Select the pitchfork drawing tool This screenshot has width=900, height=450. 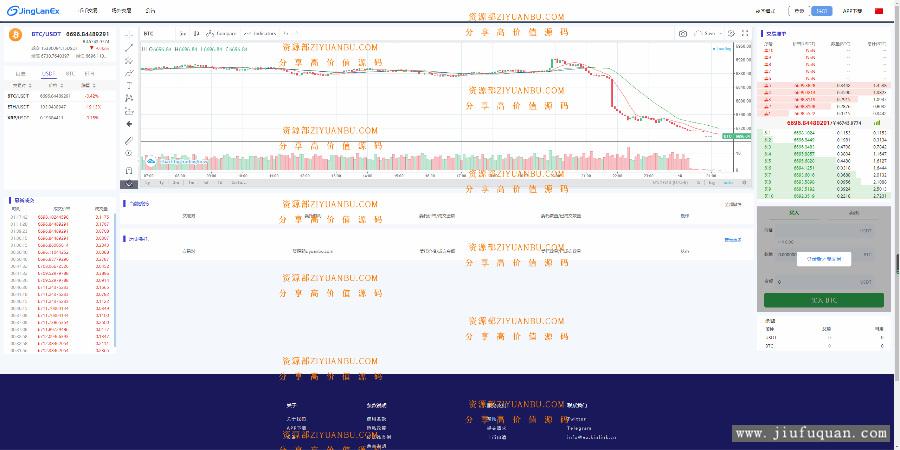pyautogui.click(x=129, y=60)
